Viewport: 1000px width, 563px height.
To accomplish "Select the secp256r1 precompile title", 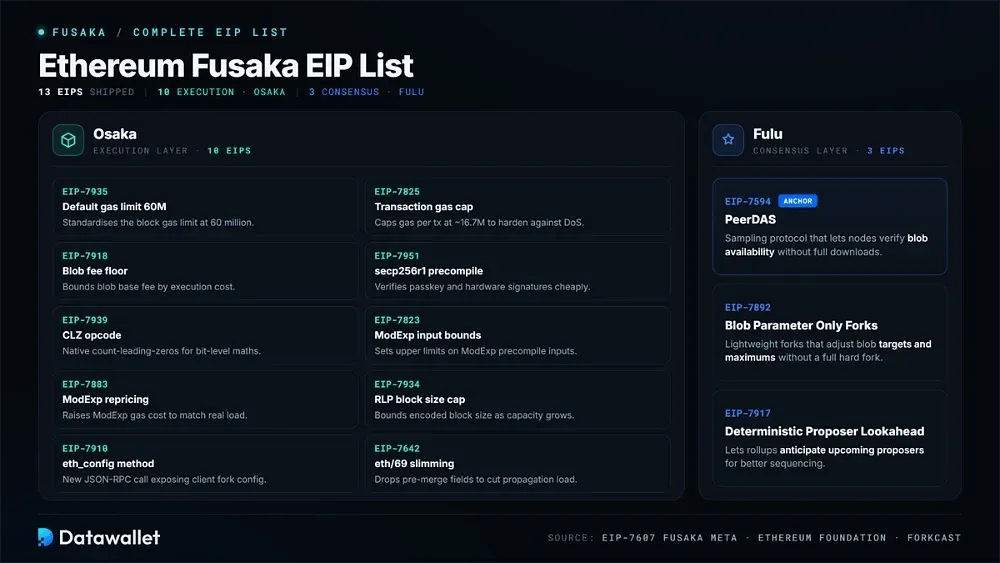I will (x=429, y=271).
